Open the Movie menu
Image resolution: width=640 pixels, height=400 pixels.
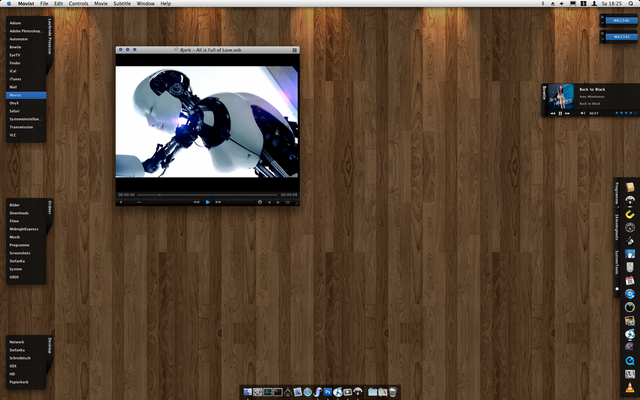(x=101, y=3)
